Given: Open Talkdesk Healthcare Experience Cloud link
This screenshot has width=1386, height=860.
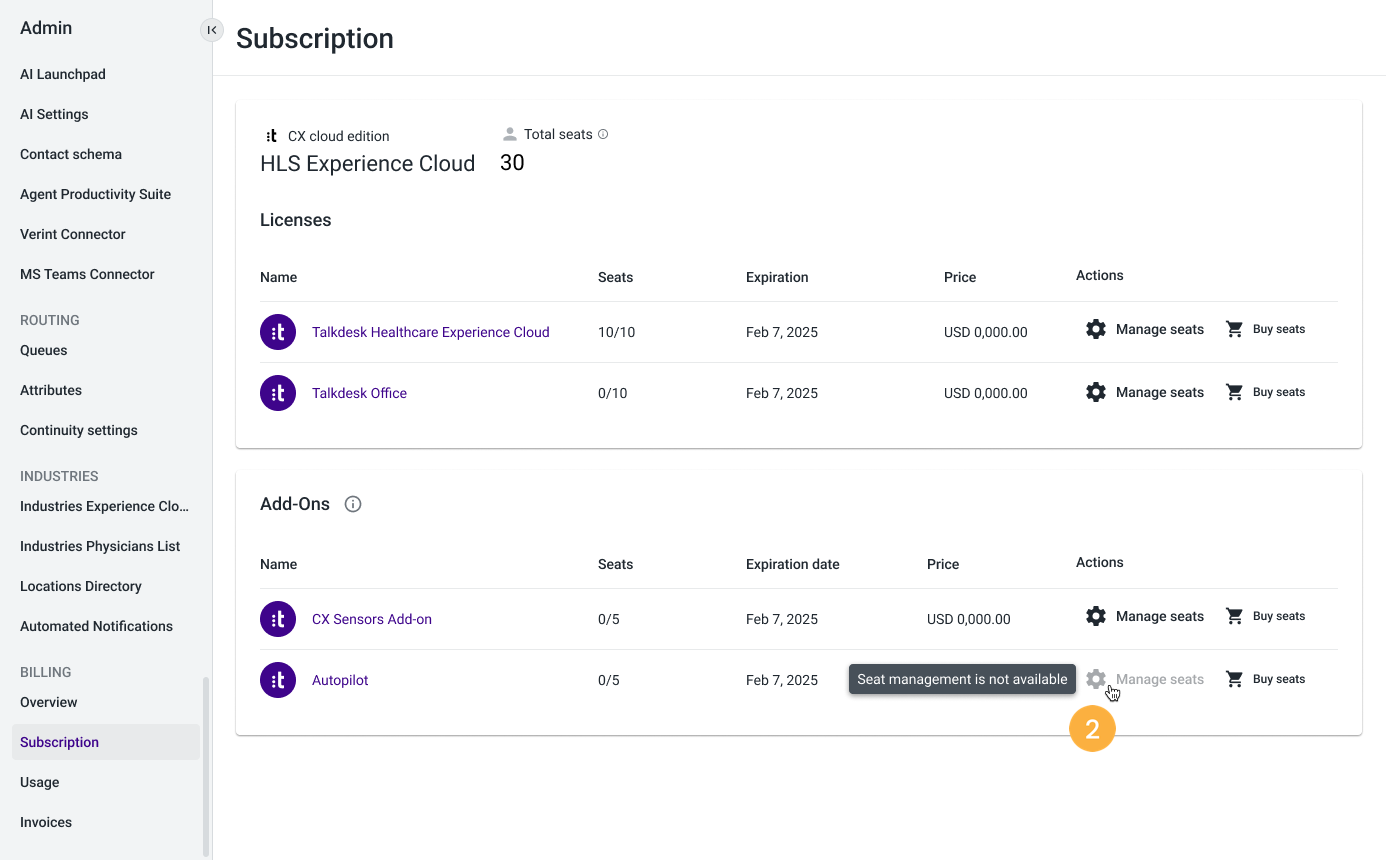Looking at the screenshot, I should coord(430,332).
